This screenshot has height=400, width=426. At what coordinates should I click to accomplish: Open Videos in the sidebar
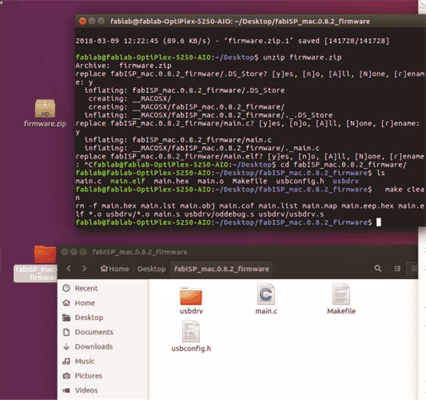click(x=80, y=390)
